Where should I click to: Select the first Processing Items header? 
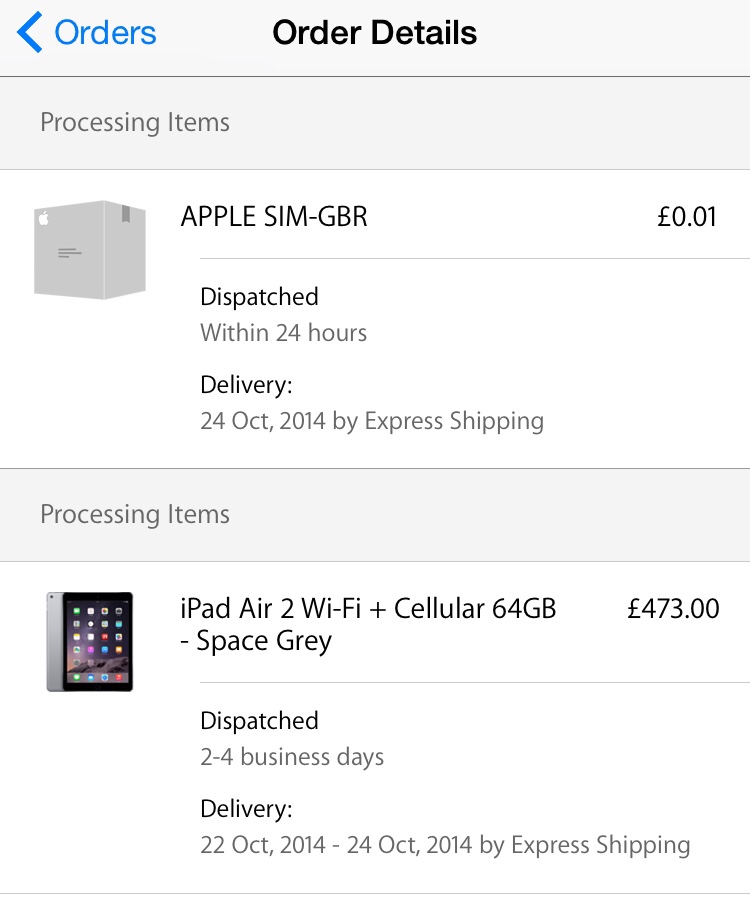click(135, 123)
